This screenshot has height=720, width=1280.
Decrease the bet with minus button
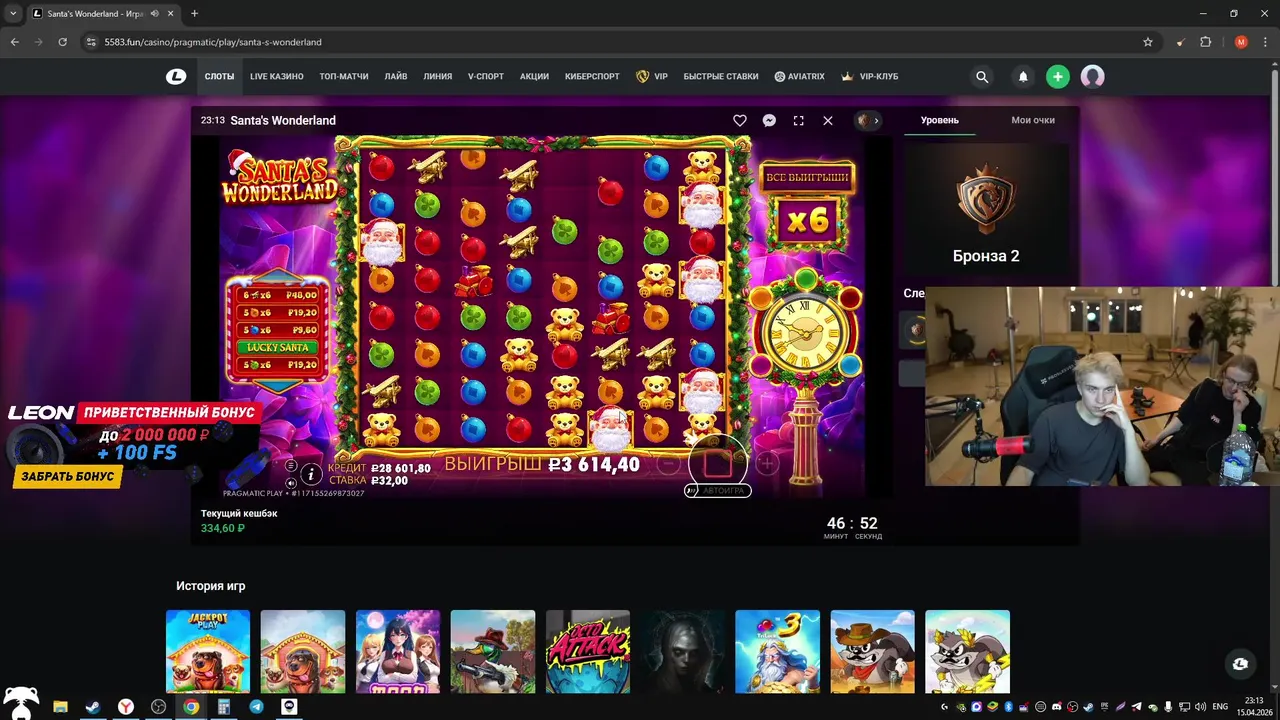click(669, 464)
